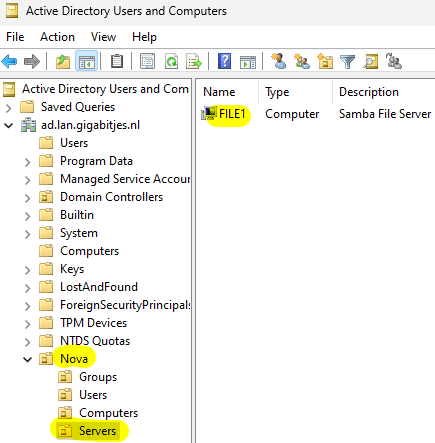Click Find objects magnifier icon
The height and width of the screenshot is (443, 435).
[370, 62]
